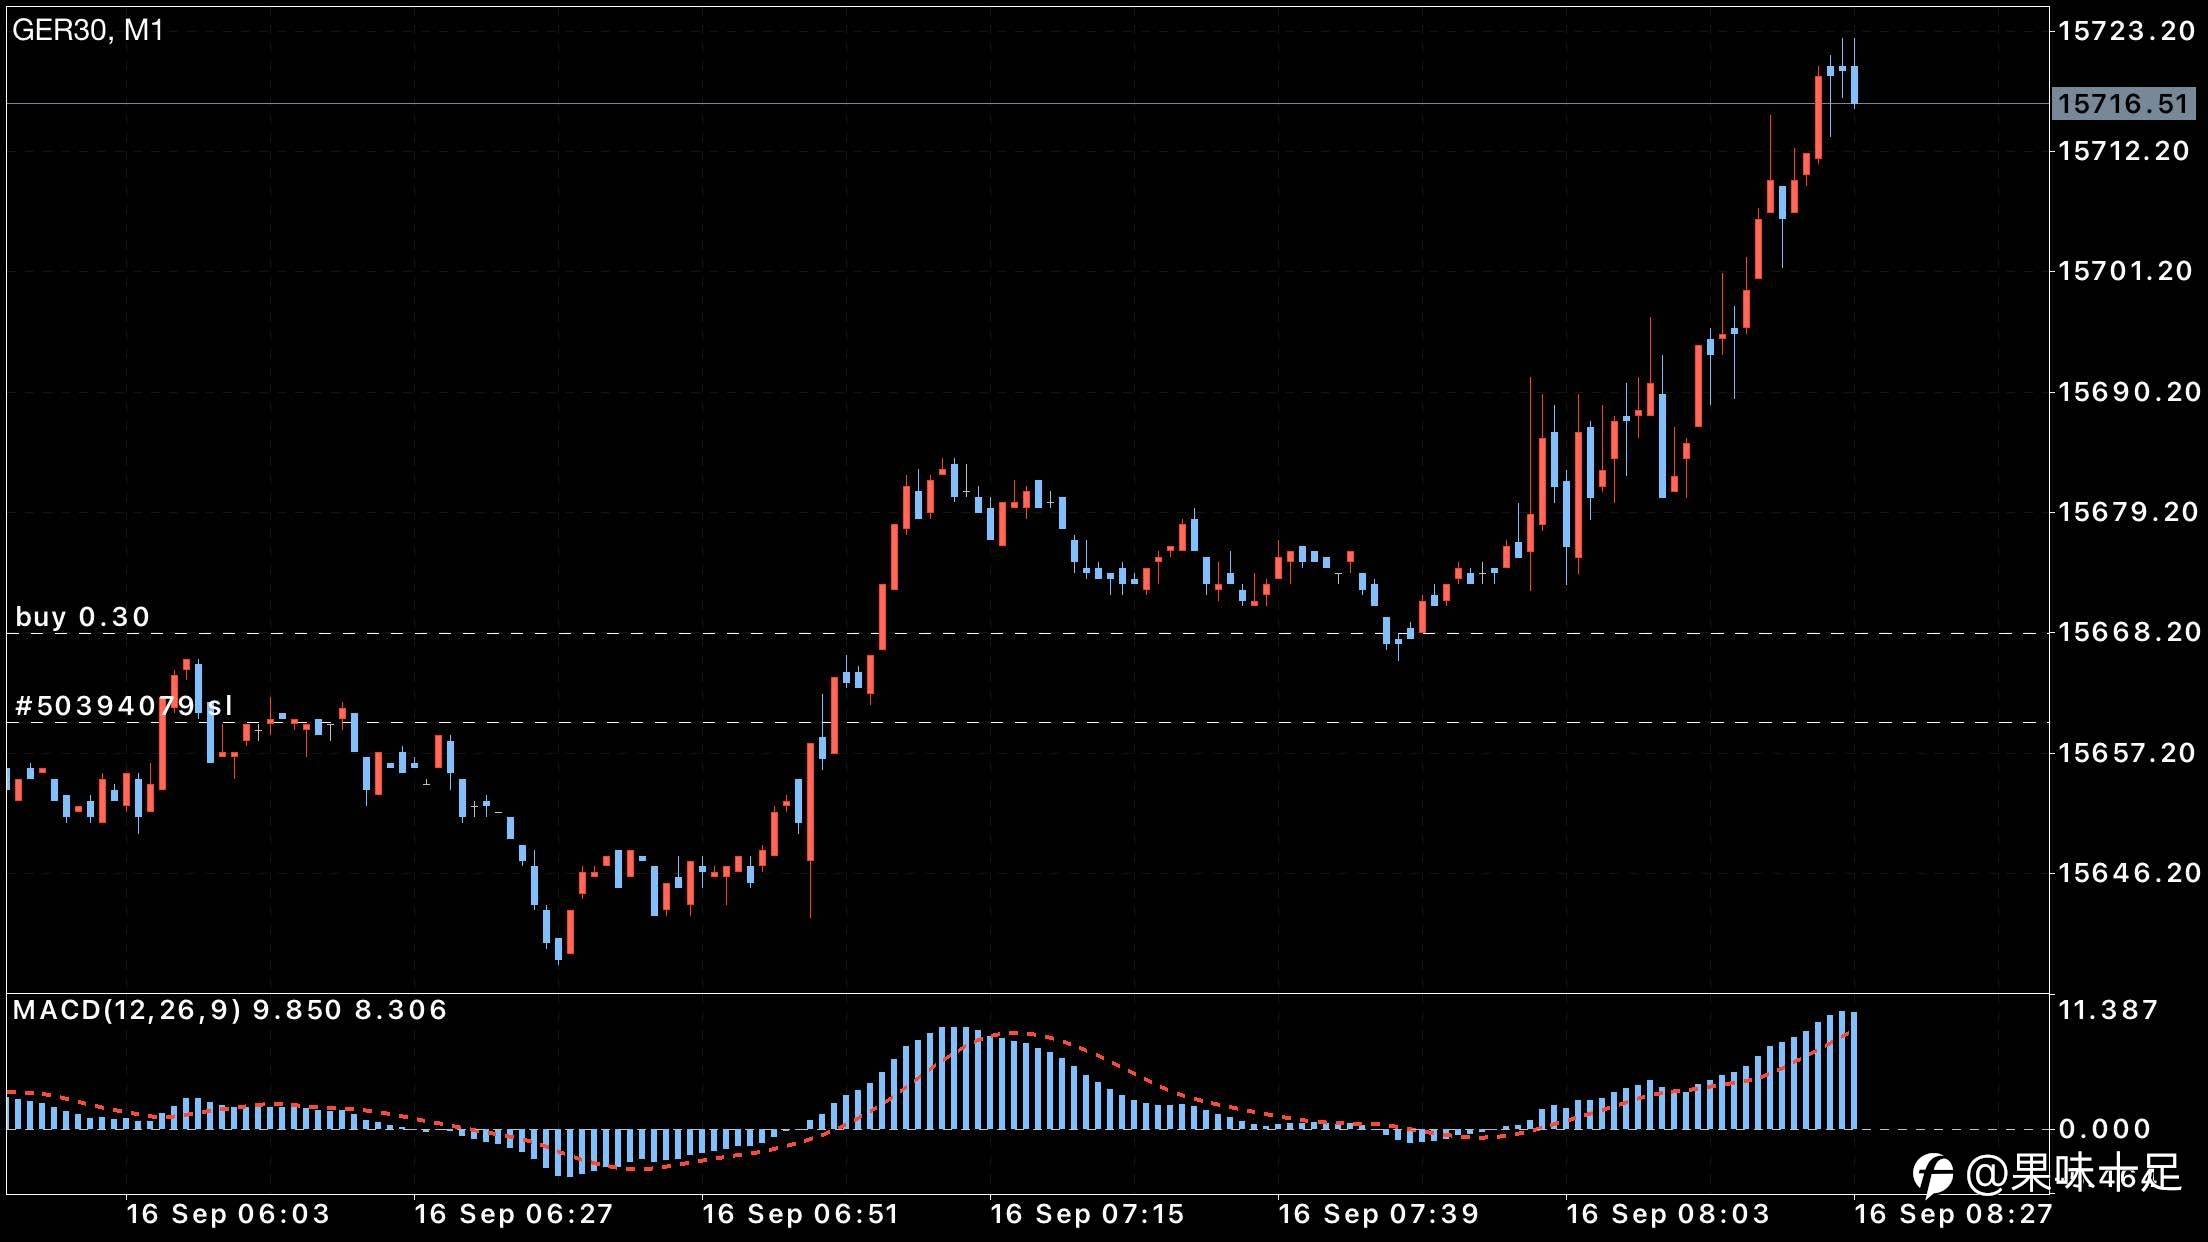
Task: Select the current price tag 15716.51
Action: click(x=2123, y=104)
